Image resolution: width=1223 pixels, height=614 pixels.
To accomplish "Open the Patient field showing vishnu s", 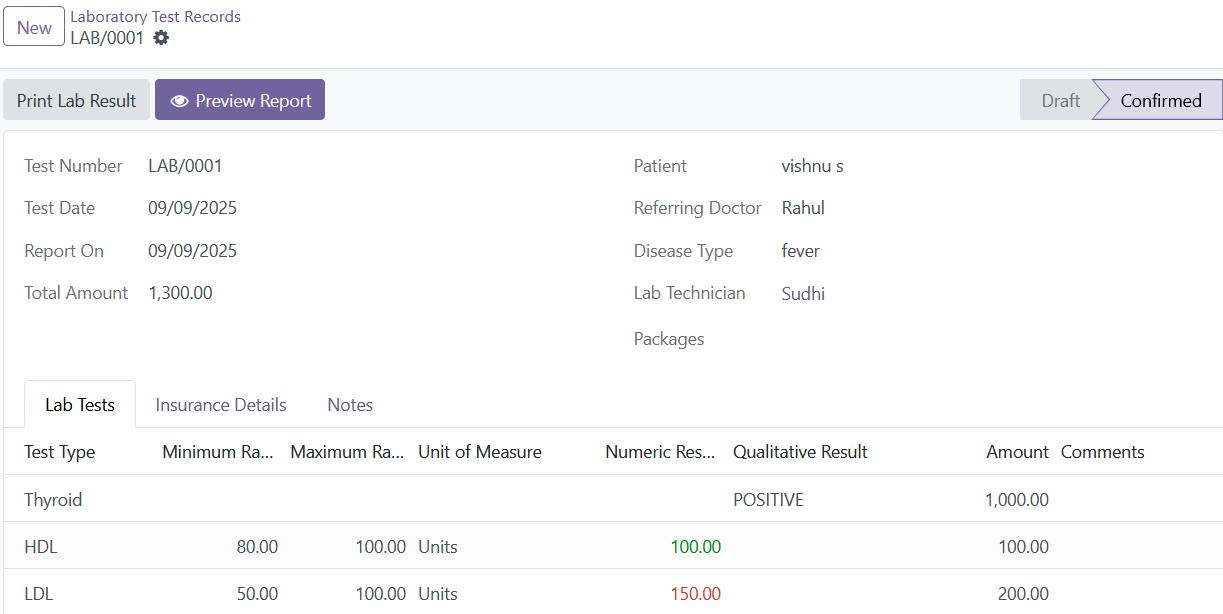I will [x=812, y=166].
